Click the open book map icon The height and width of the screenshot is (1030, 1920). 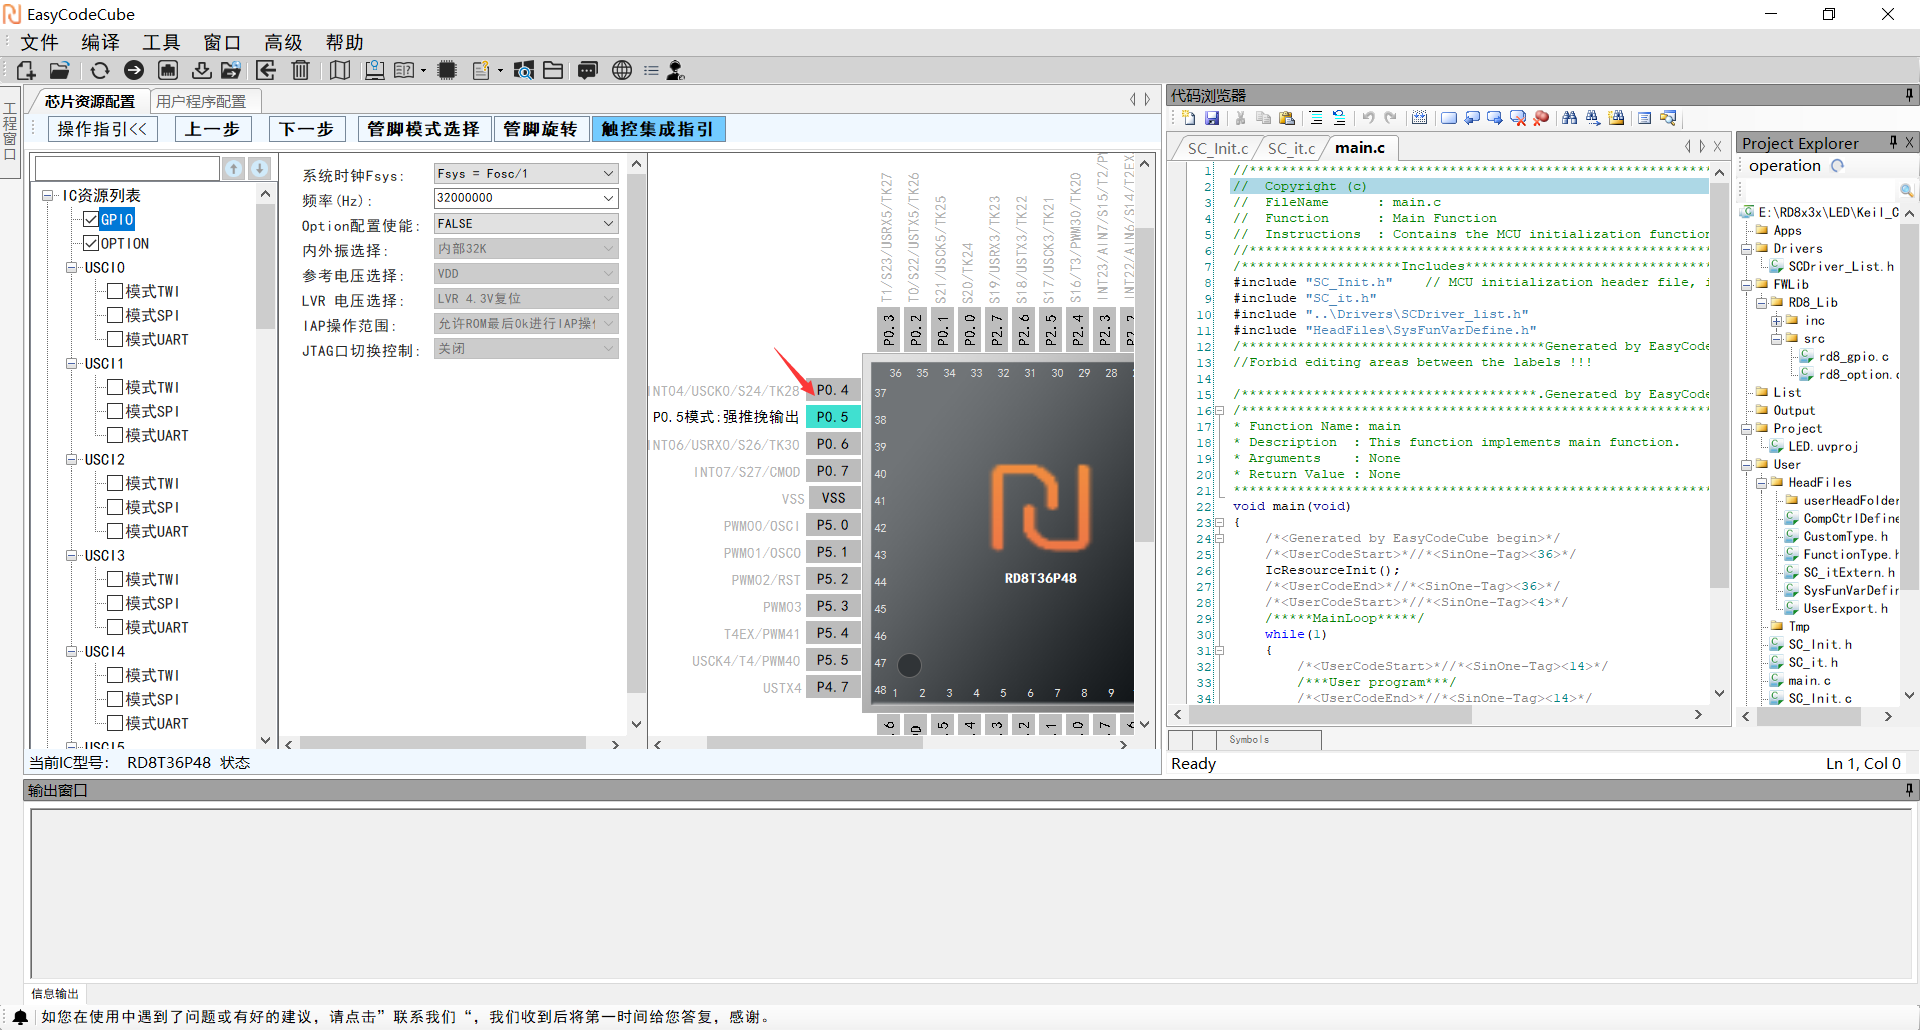coord(340,70)
